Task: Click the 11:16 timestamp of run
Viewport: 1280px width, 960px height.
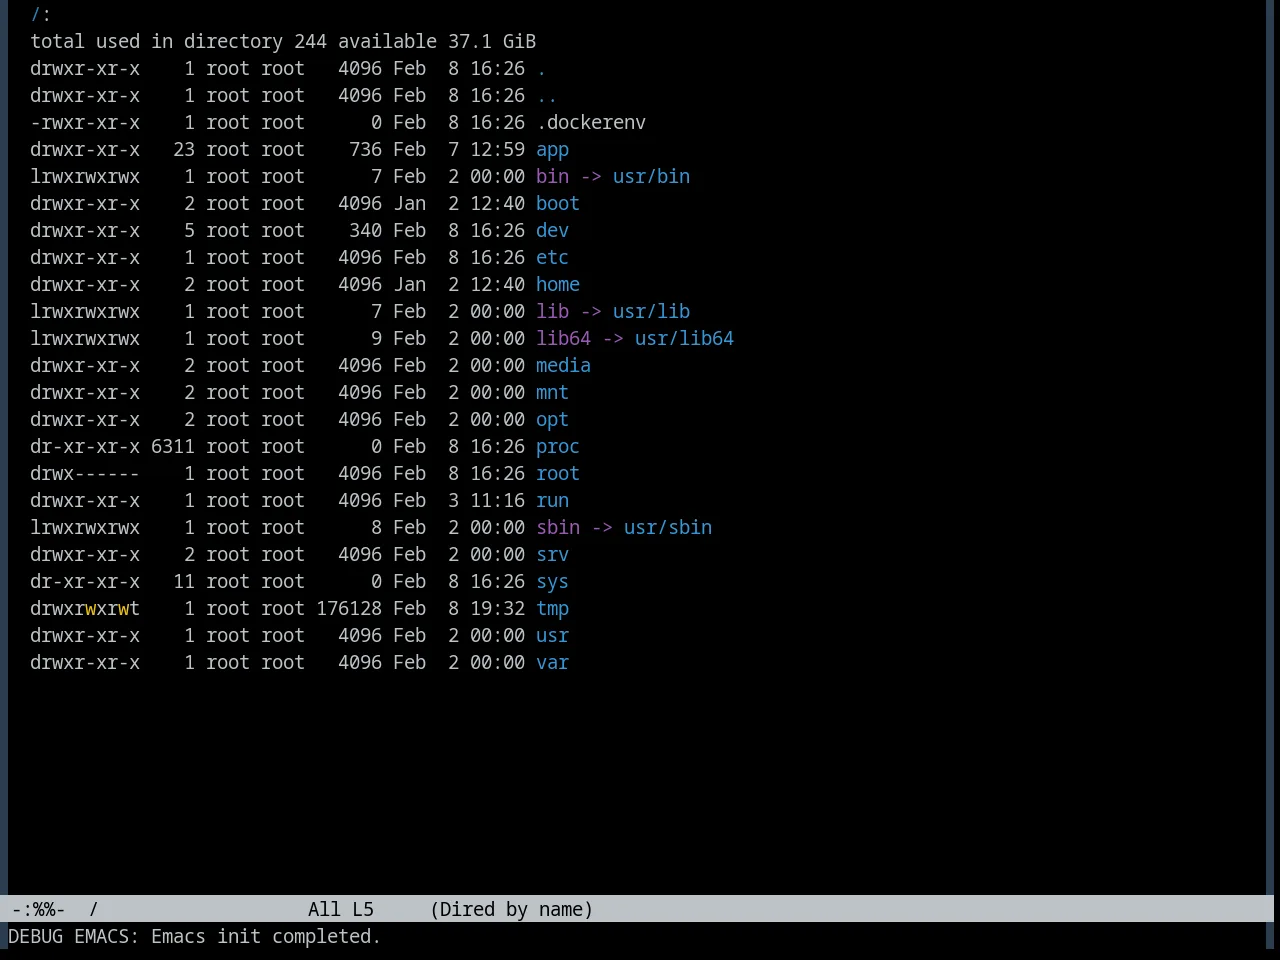Action: [x=497, y=501]
